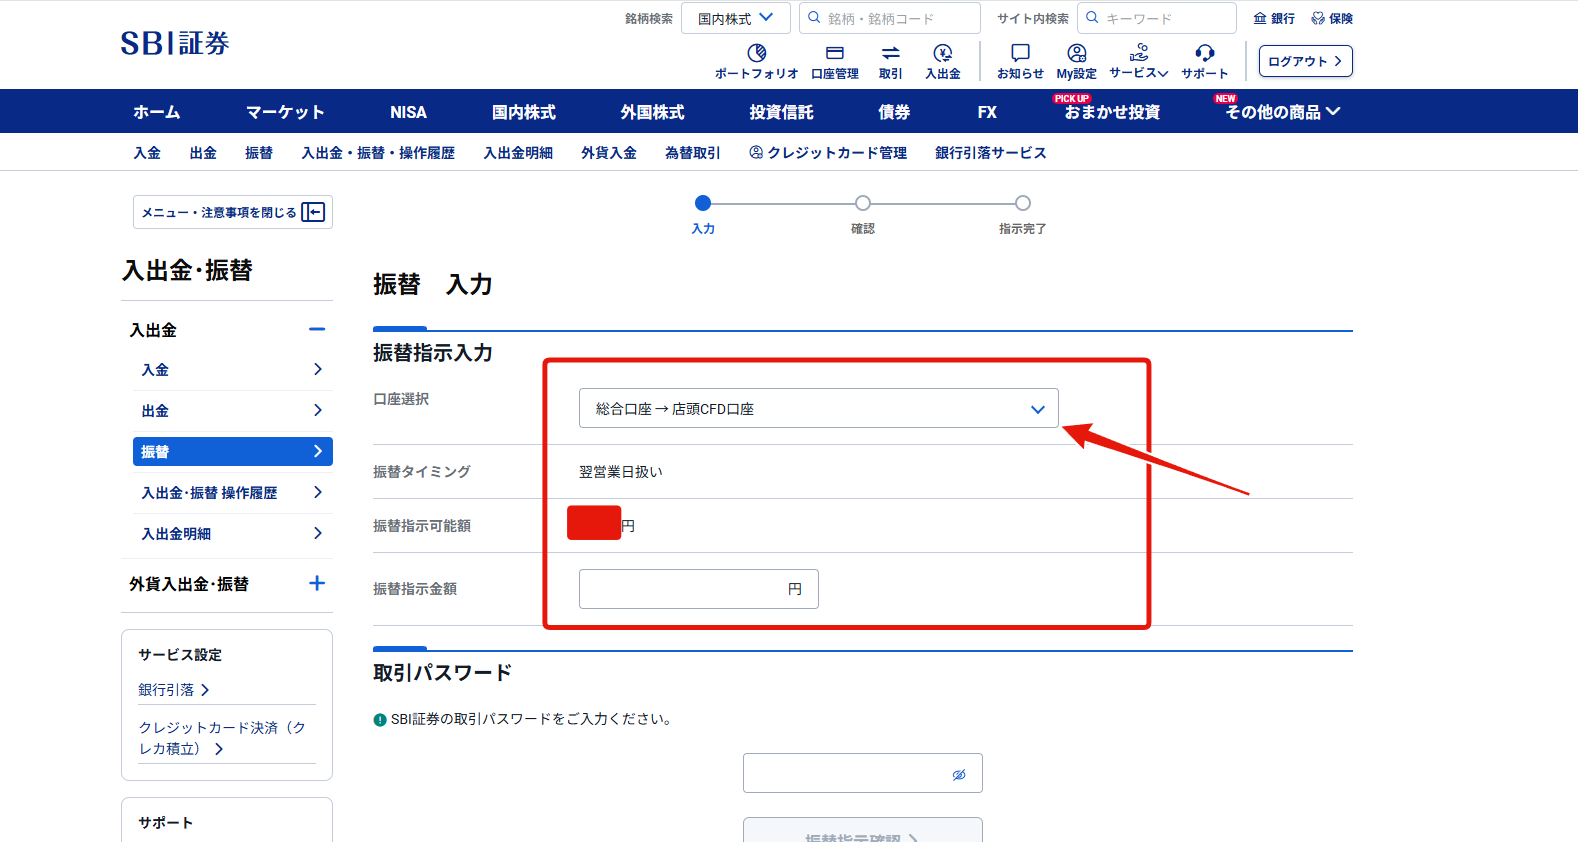Click the 取引 trade arrows icon

[890, 53]
